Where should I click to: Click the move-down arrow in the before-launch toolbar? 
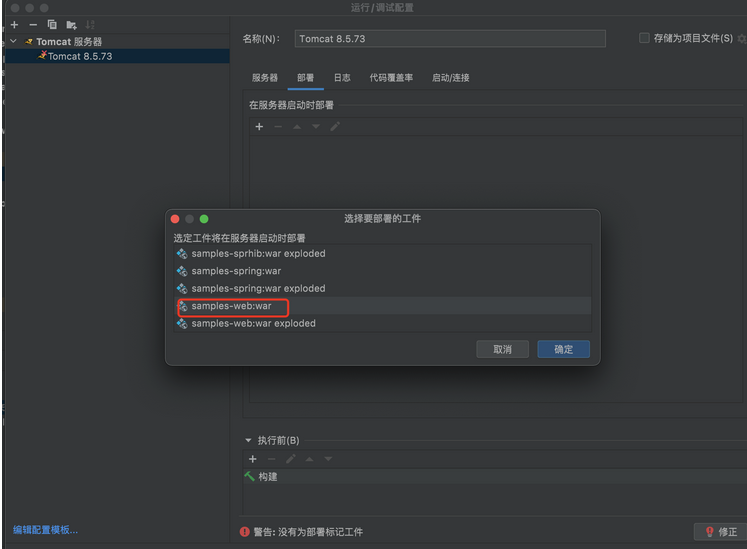click(x=328, y=459)
